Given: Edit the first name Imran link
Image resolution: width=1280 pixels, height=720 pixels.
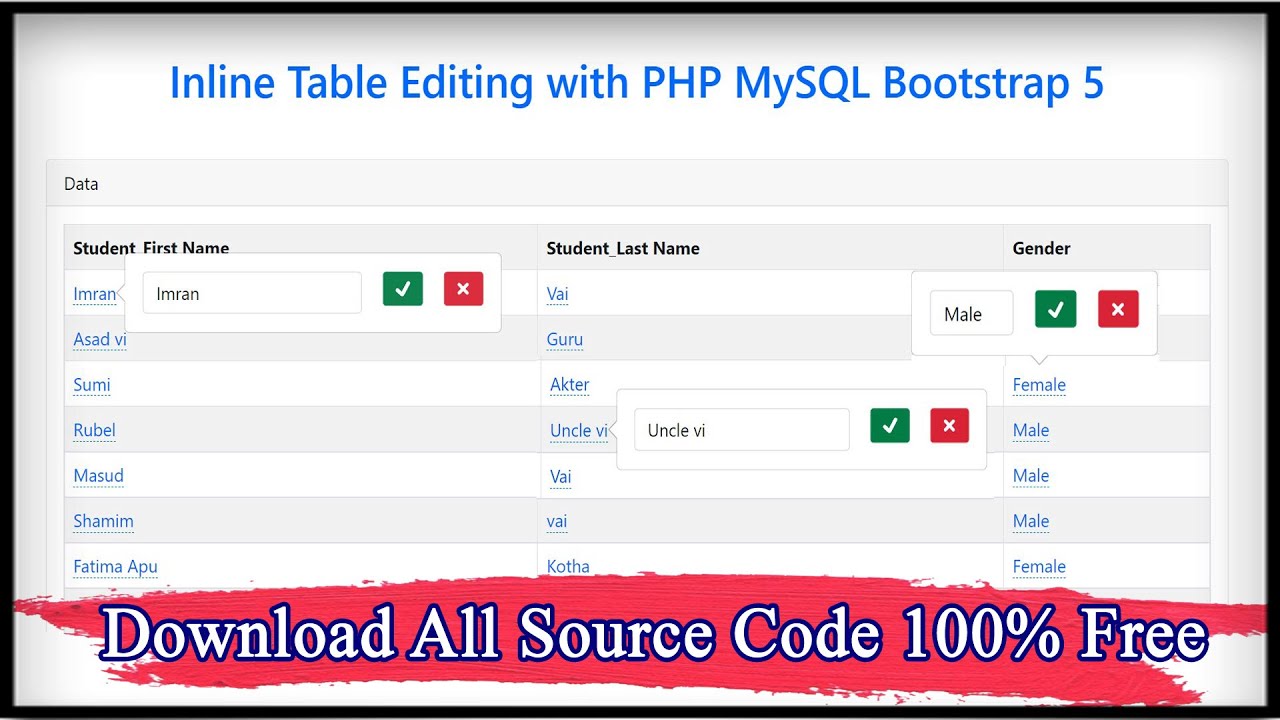Looking at the screenshot, I should click(95, 294).
